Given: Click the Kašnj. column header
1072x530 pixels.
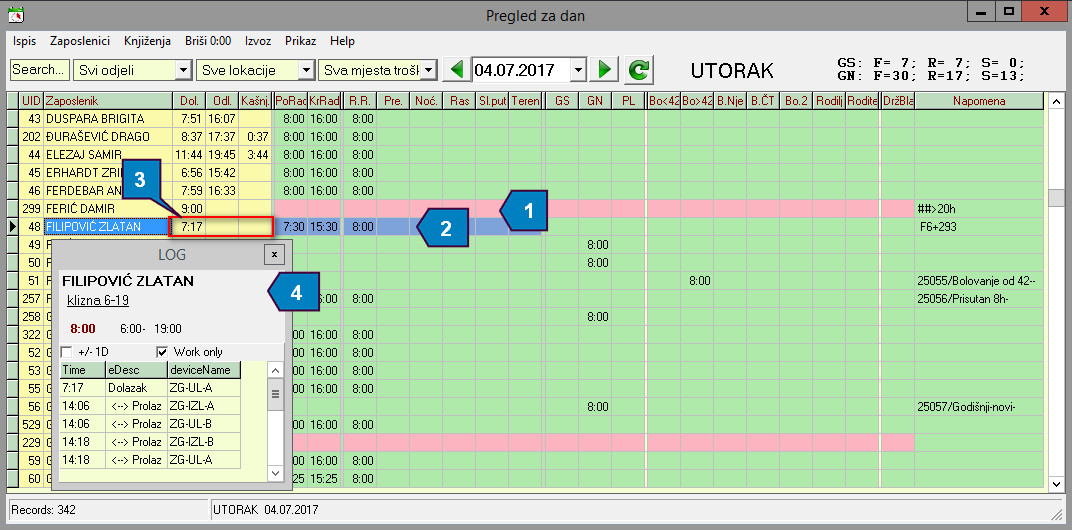Looking at the screenshot, I should pyautogui.click(x=256, y=101).
